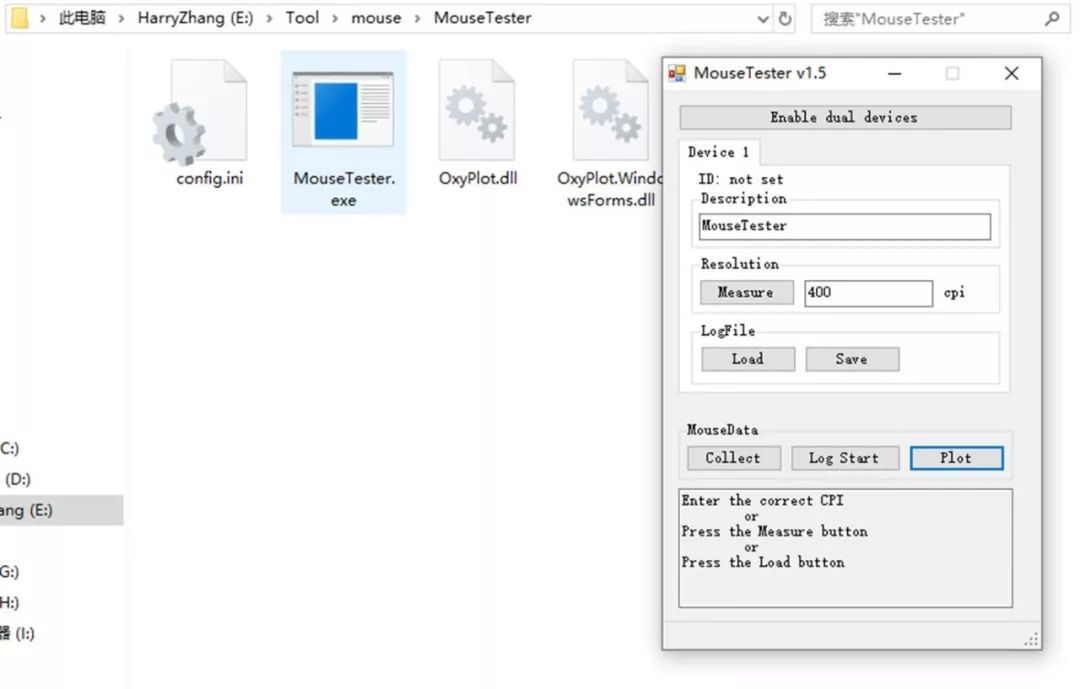Viewport: 1080px width, 689px height.
Task: Expand the chevron after HarryZhang (E:) breadcrumb
Action: (x=269, y=19)
